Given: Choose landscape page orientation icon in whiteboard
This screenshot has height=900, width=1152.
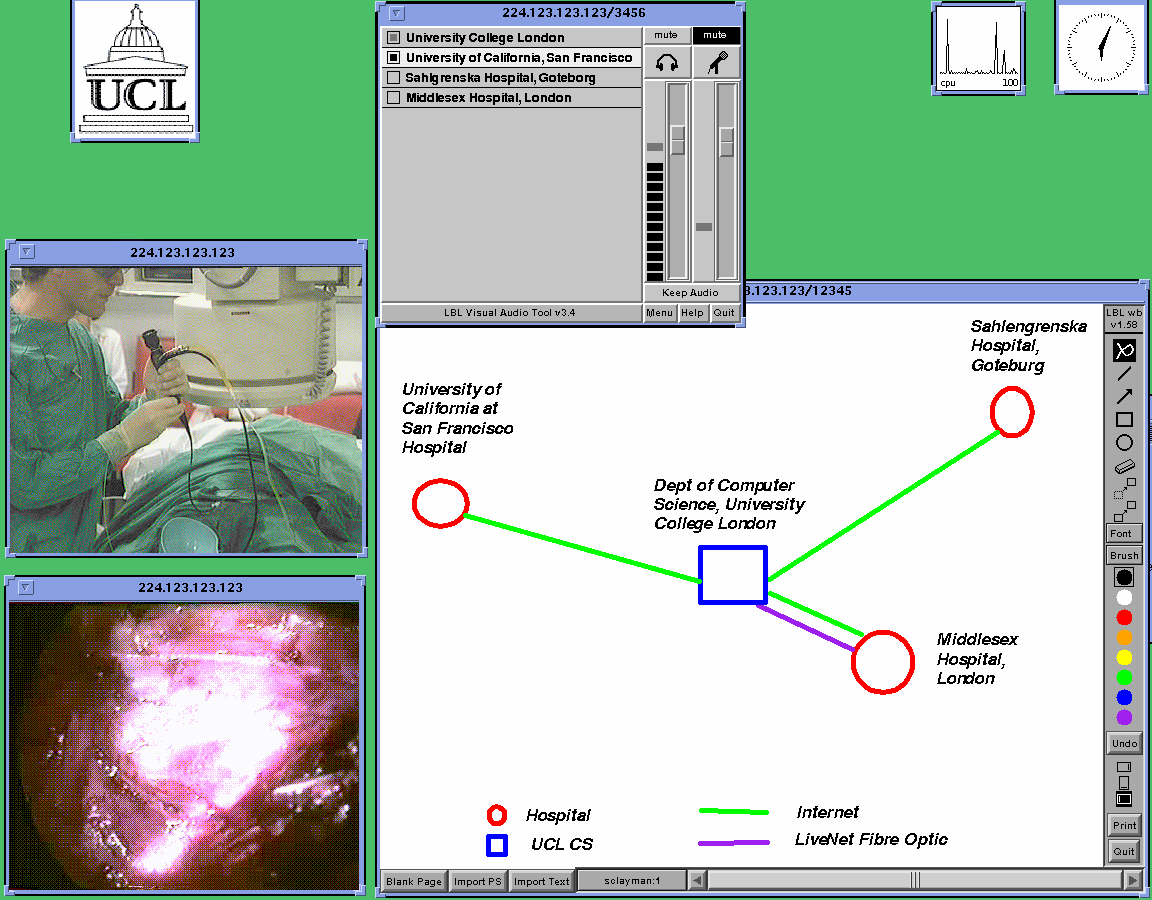Looking at the screenshot, I should point(1123,767).
